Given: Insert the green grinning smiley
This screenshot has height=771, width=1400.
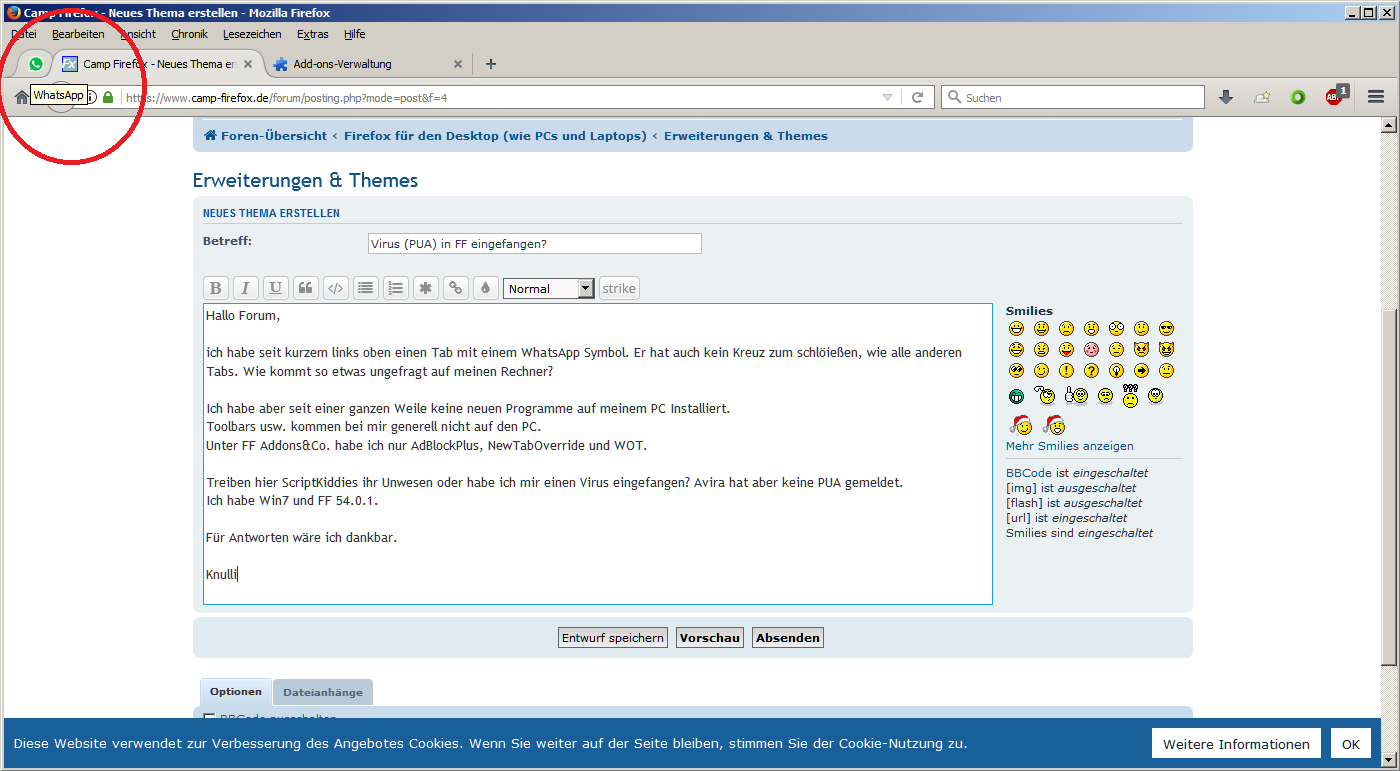Looking at the screenshot, I should [1016, 396].
